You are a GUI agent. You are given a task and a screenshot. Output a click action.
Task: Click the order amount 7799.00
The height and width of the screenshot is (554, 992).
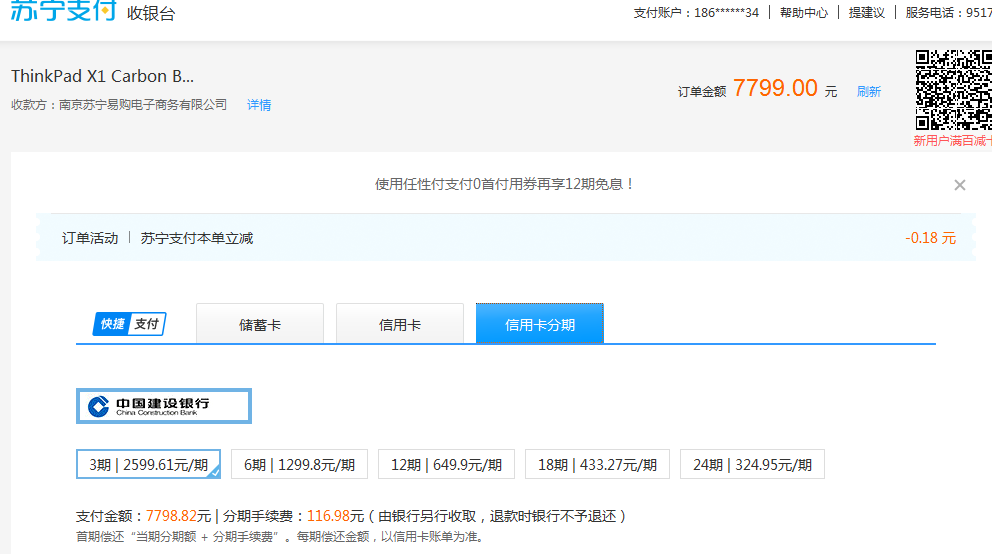point(775,88)
